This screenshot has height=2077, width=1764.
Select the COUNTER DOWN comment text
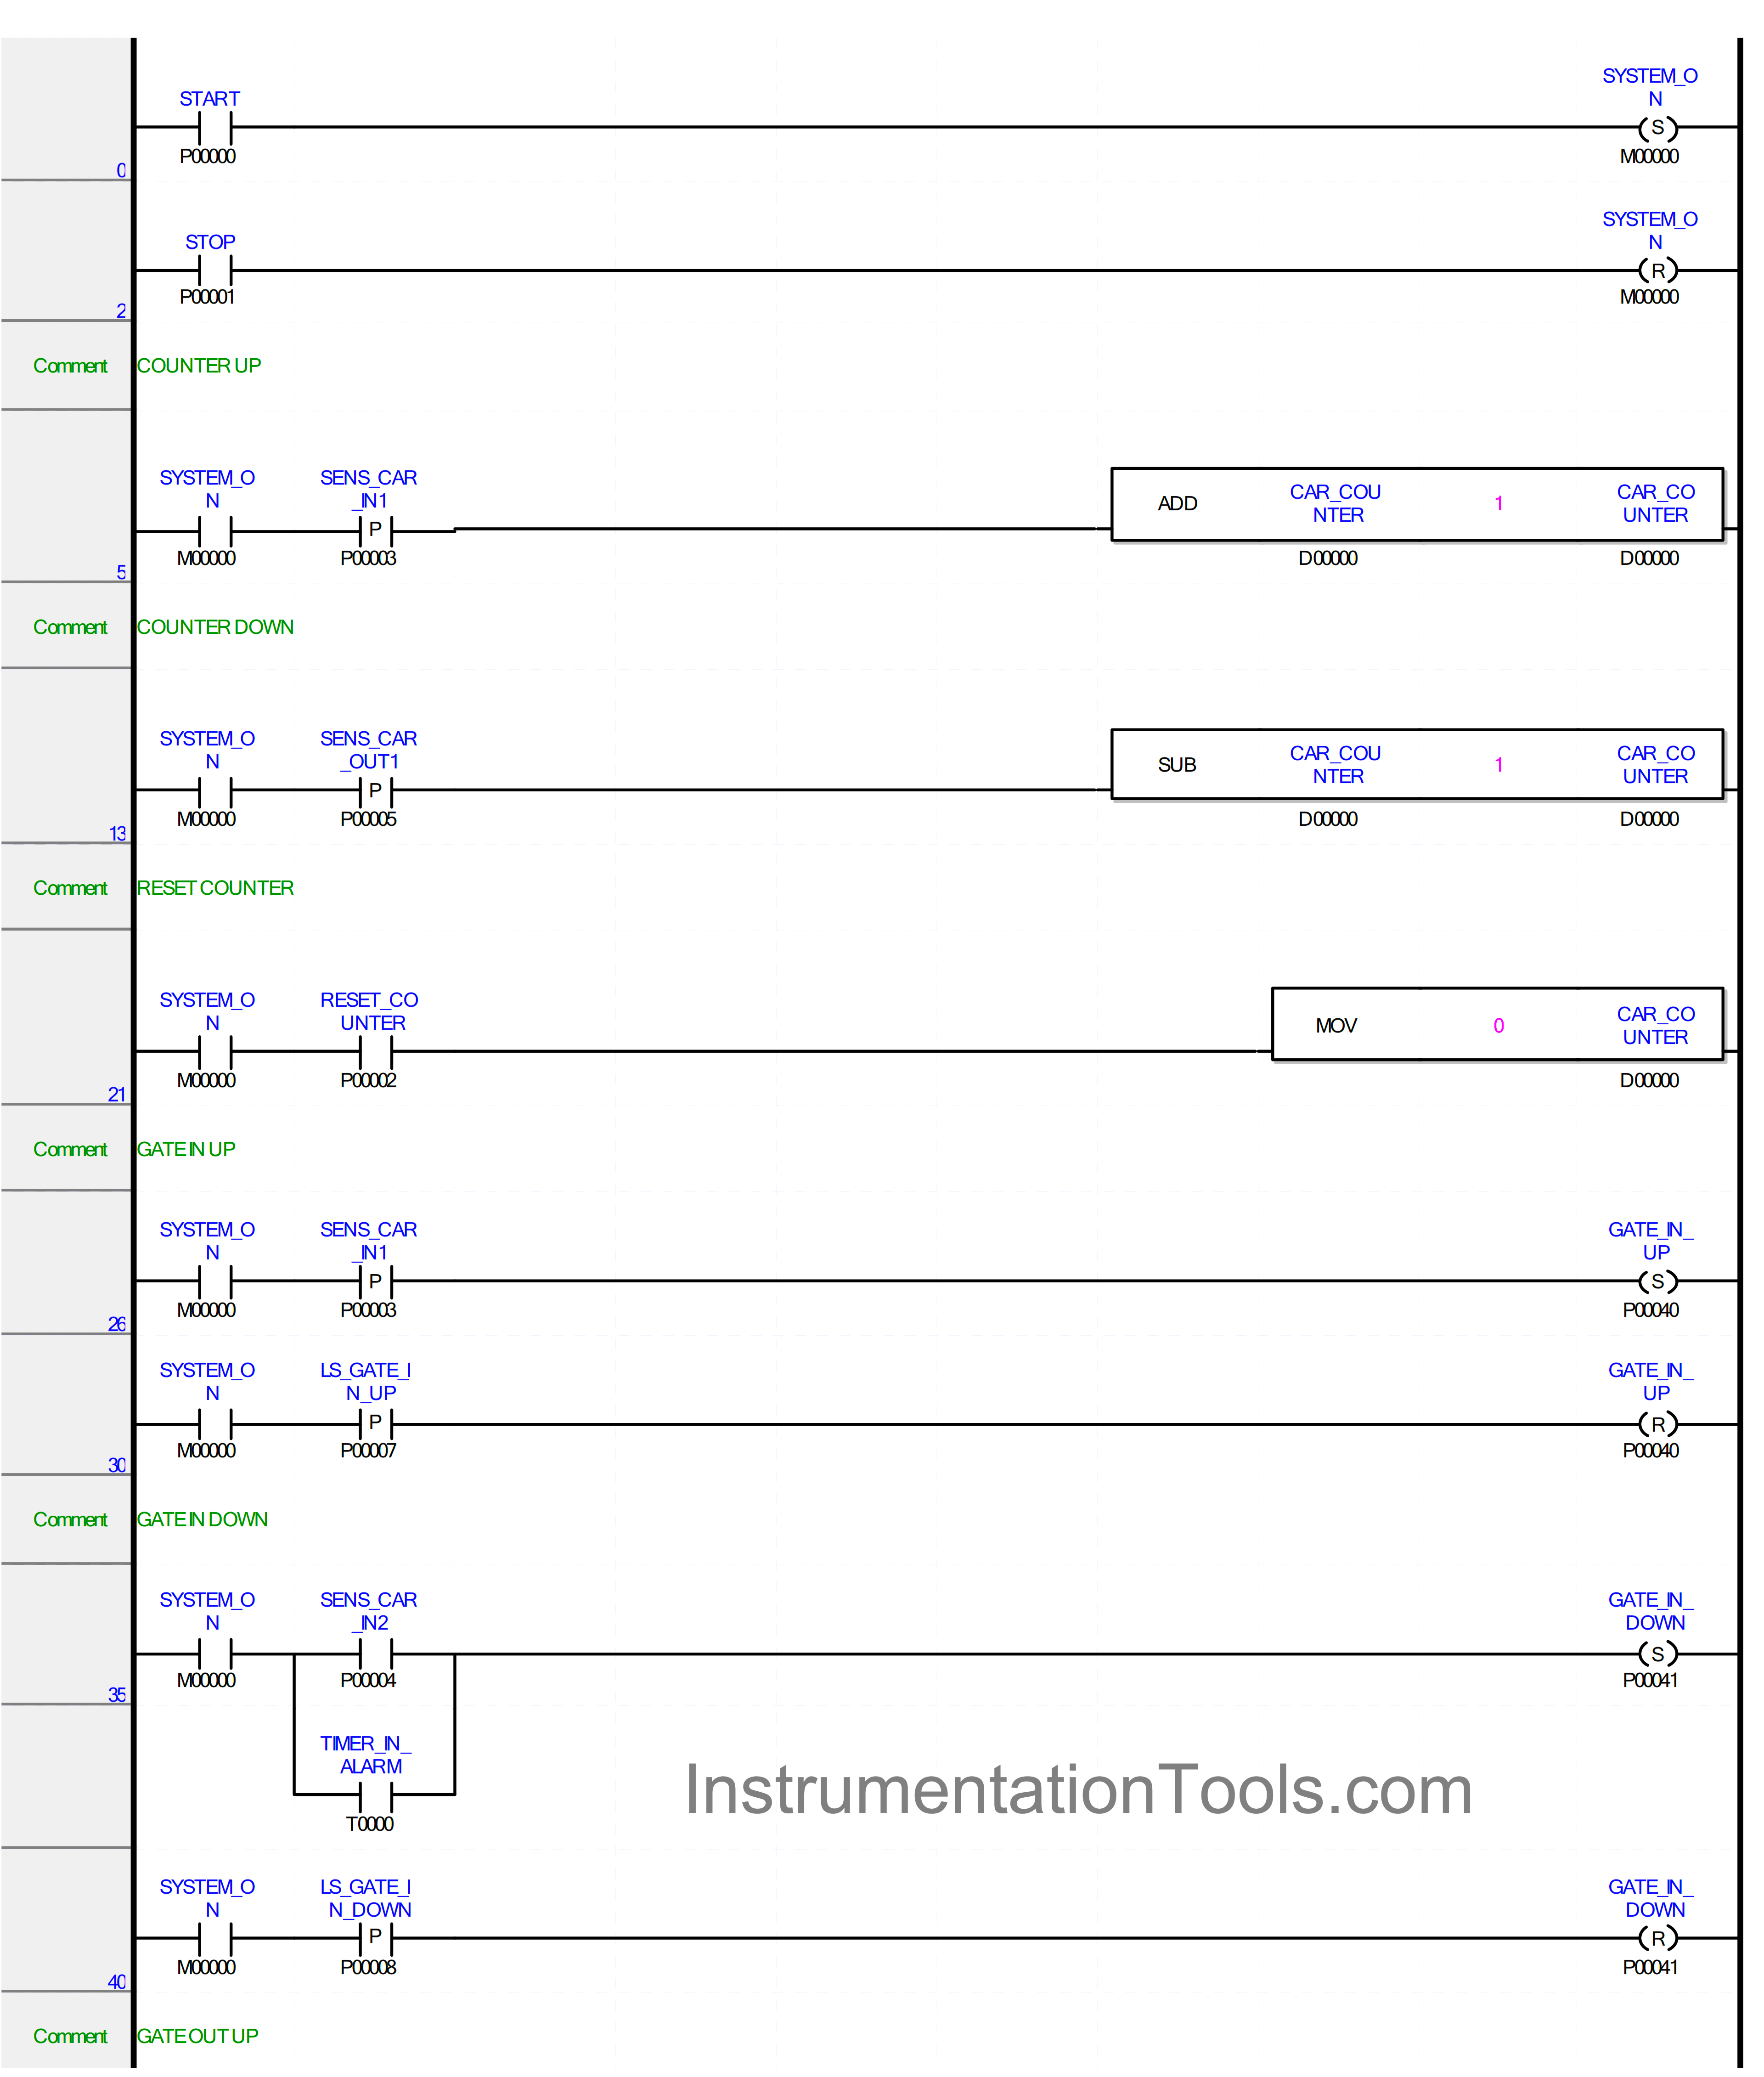[215, 627]
